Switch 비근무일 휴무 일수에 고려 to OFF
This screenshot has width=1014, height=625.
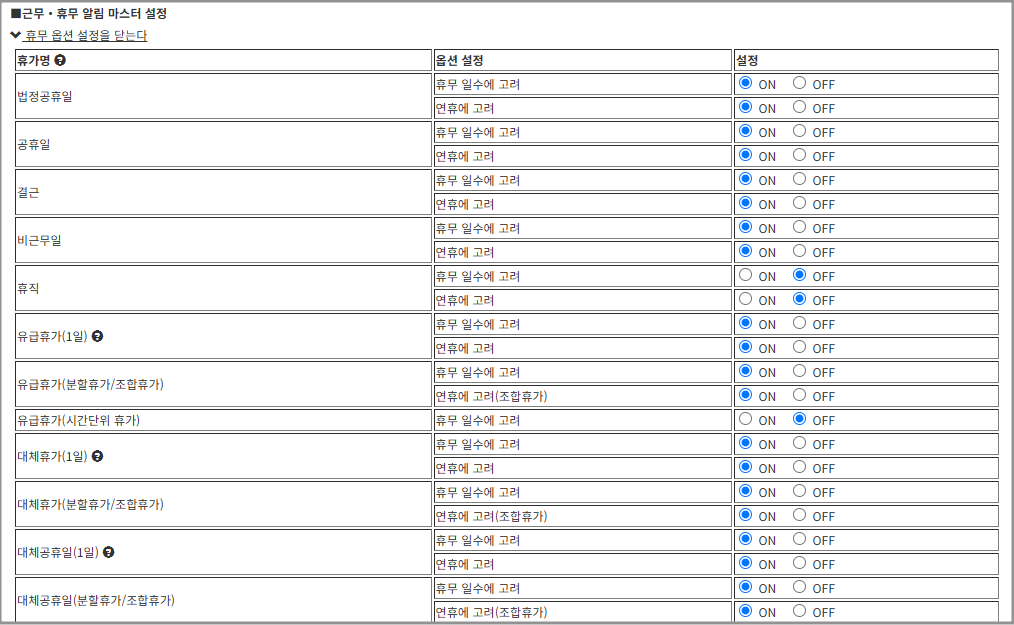(799, 227)
